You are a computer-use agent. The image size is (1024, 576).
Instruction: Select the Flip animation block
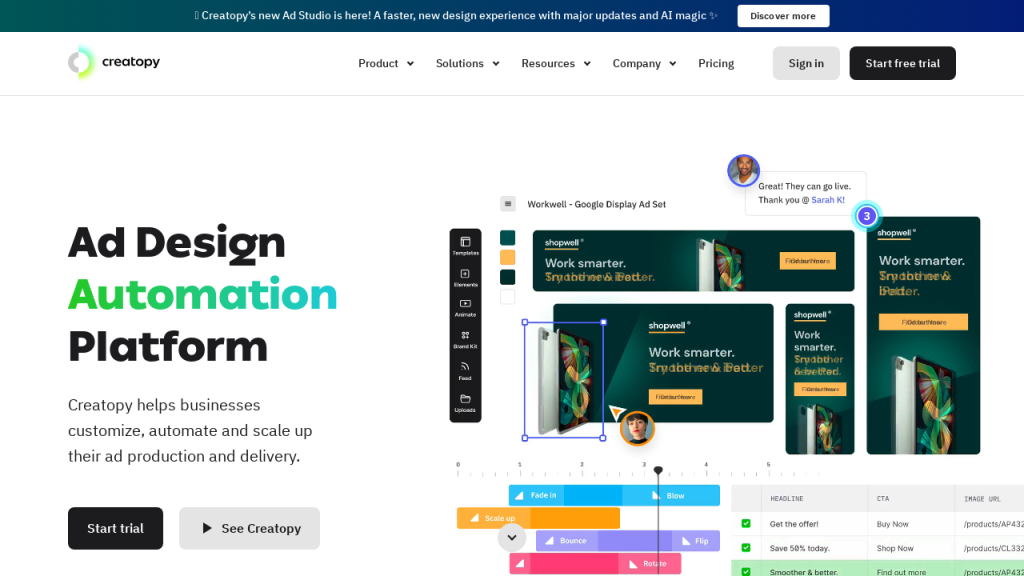696,541
